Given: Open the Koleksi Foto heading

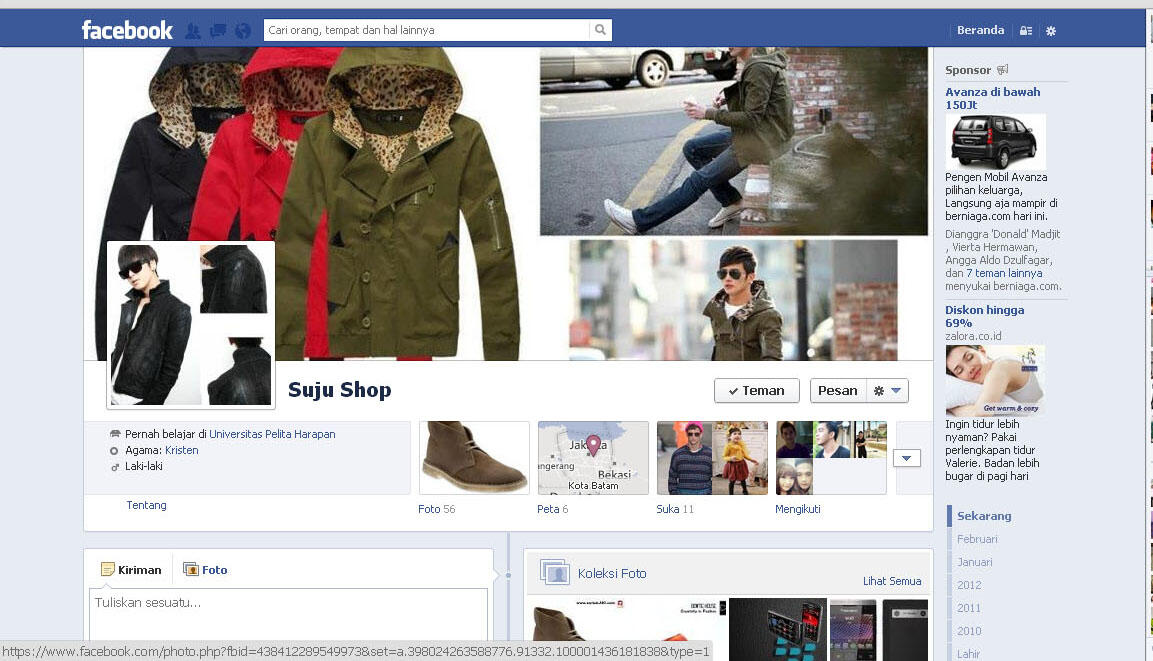Looking at the screenshot, I should click(x=612, y=574).
